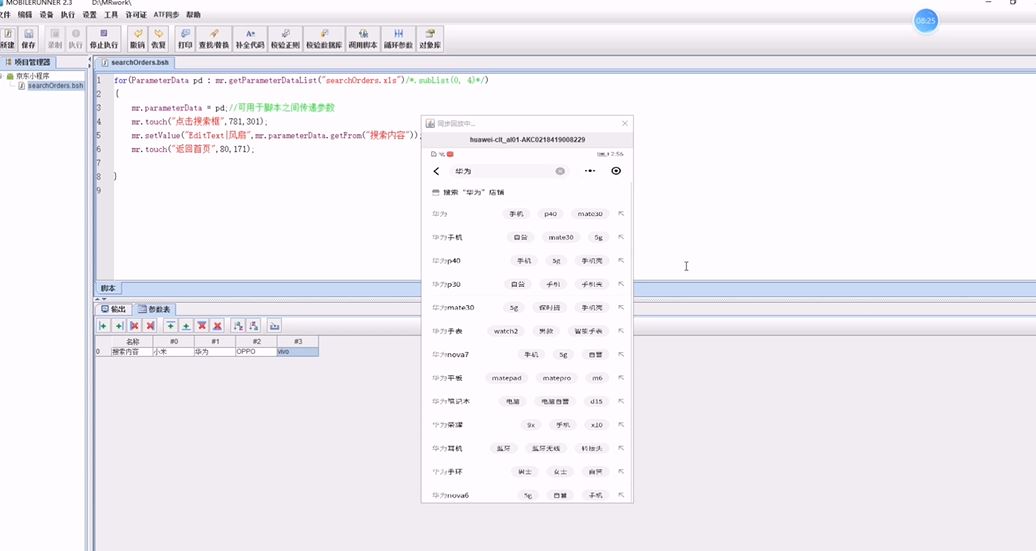Image resolution: width=1036 pixels, height=551 pixels.
Task: Open three-dot menu in mini program header
Action: [590, 171]
